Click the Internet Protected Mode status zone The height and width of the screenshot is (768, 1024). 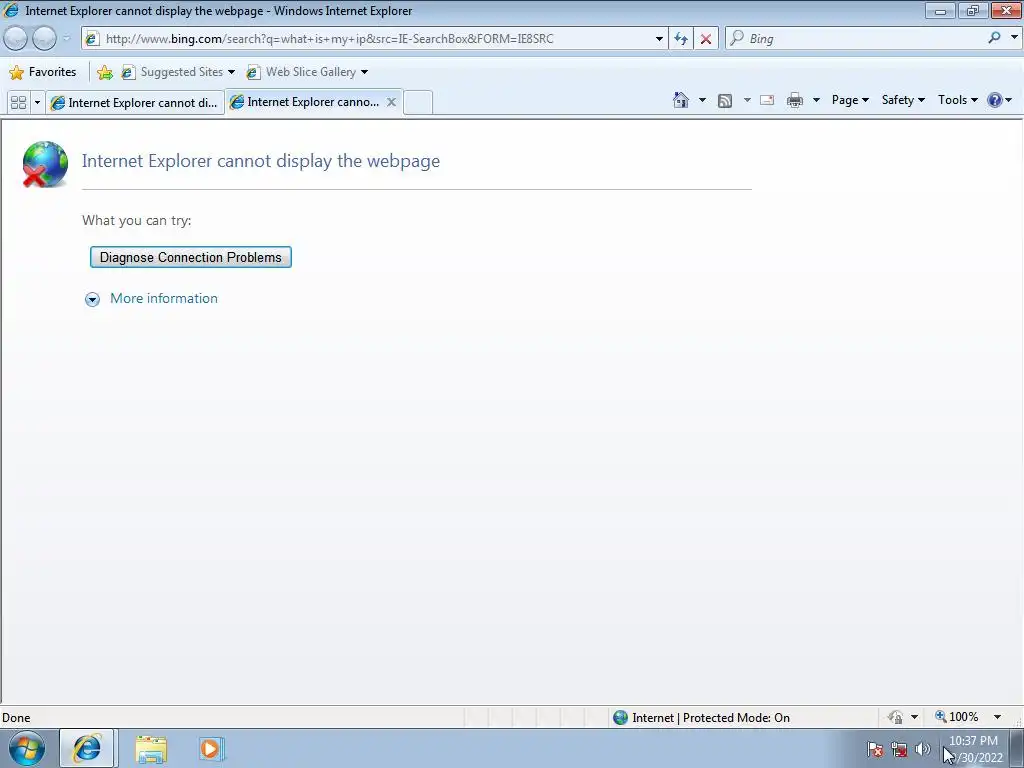pyautogui.click(x=702, y=718)
